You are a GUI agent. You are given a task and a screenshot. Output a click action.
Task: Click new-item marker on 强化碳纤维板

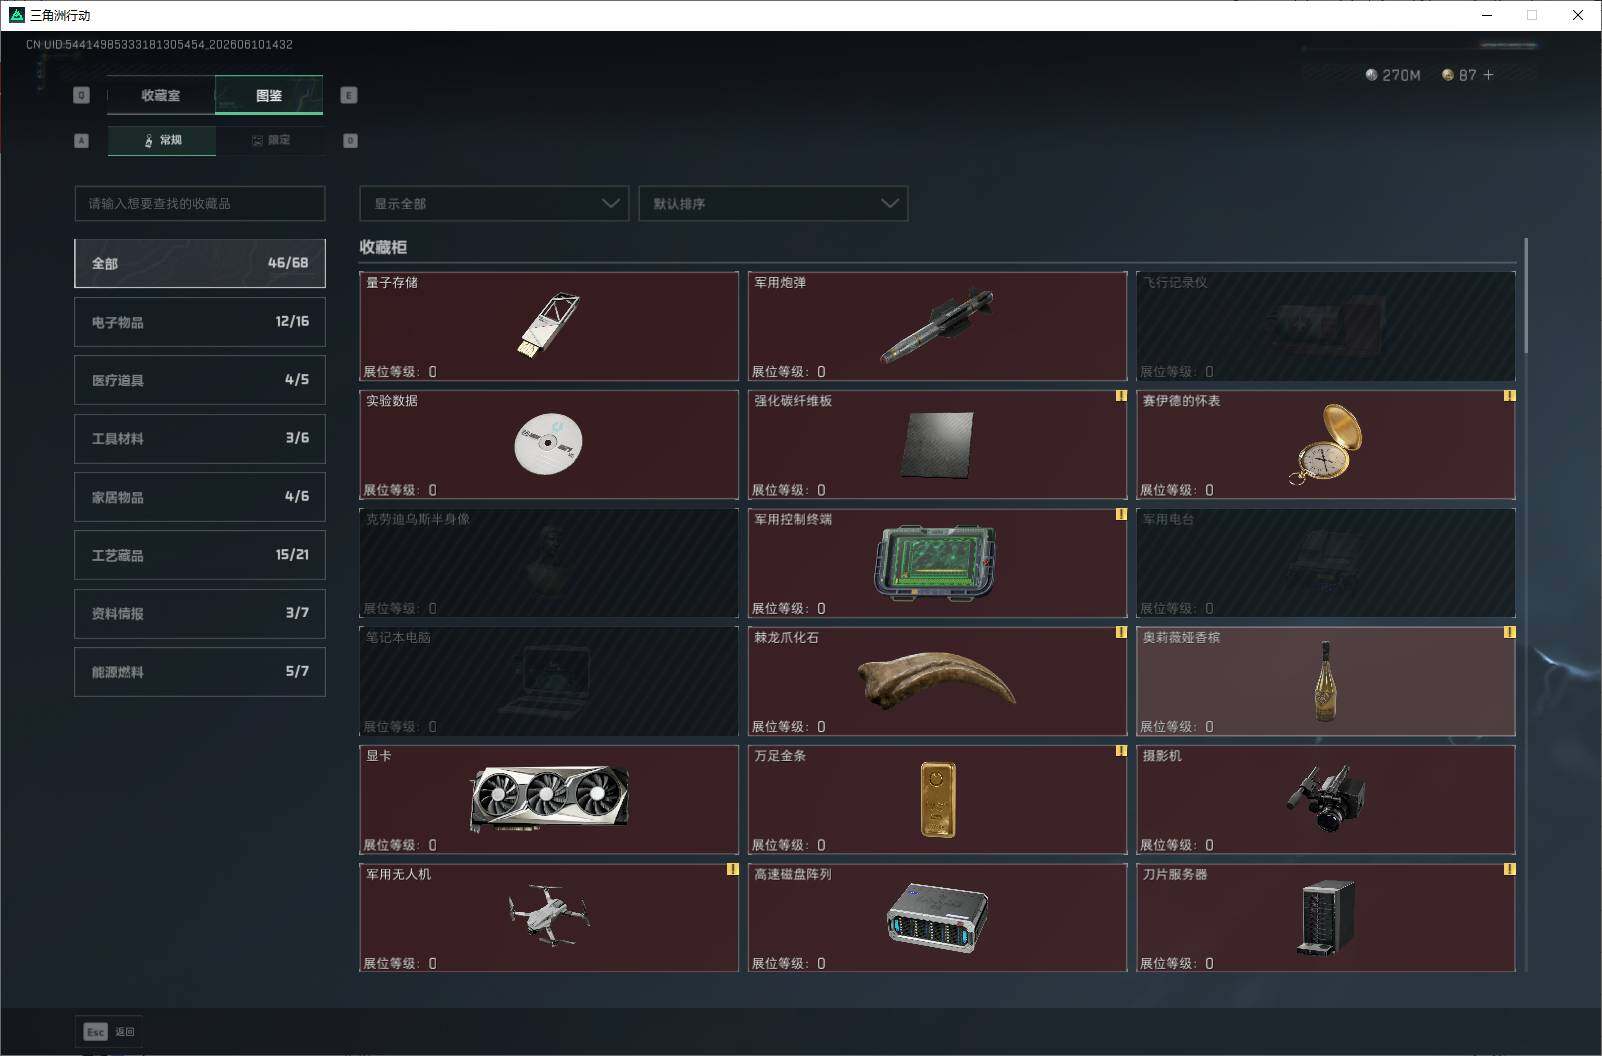(1121, 396)
